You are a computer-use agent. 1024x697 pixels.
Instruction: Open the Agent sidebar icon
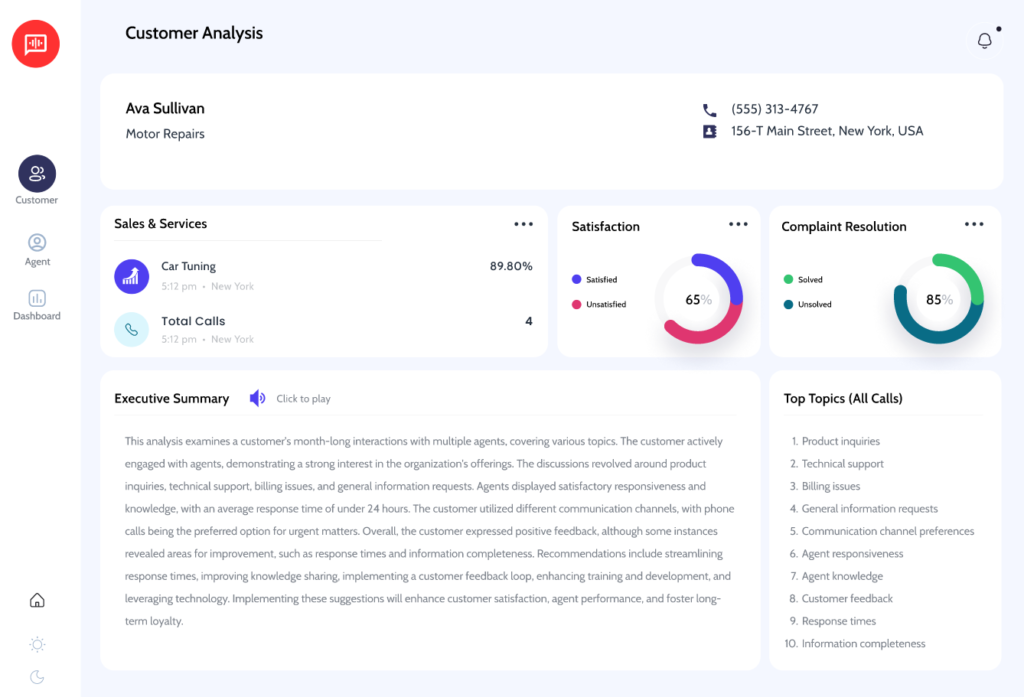37,243
